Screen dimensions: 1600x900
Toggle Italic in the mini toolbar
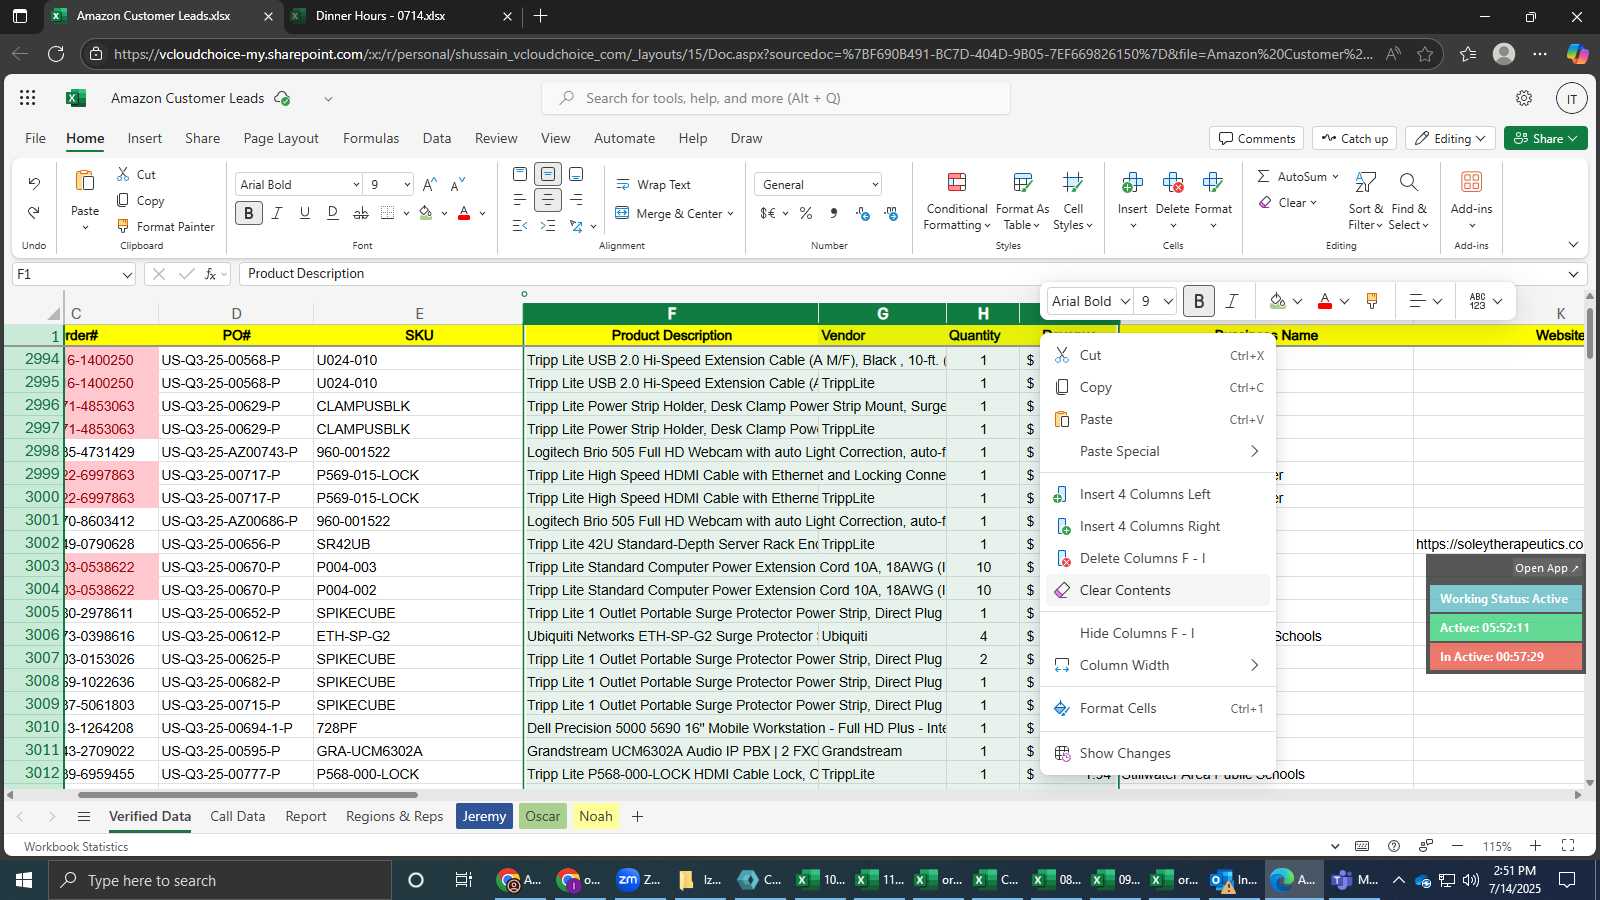(x=1232, y=301)
